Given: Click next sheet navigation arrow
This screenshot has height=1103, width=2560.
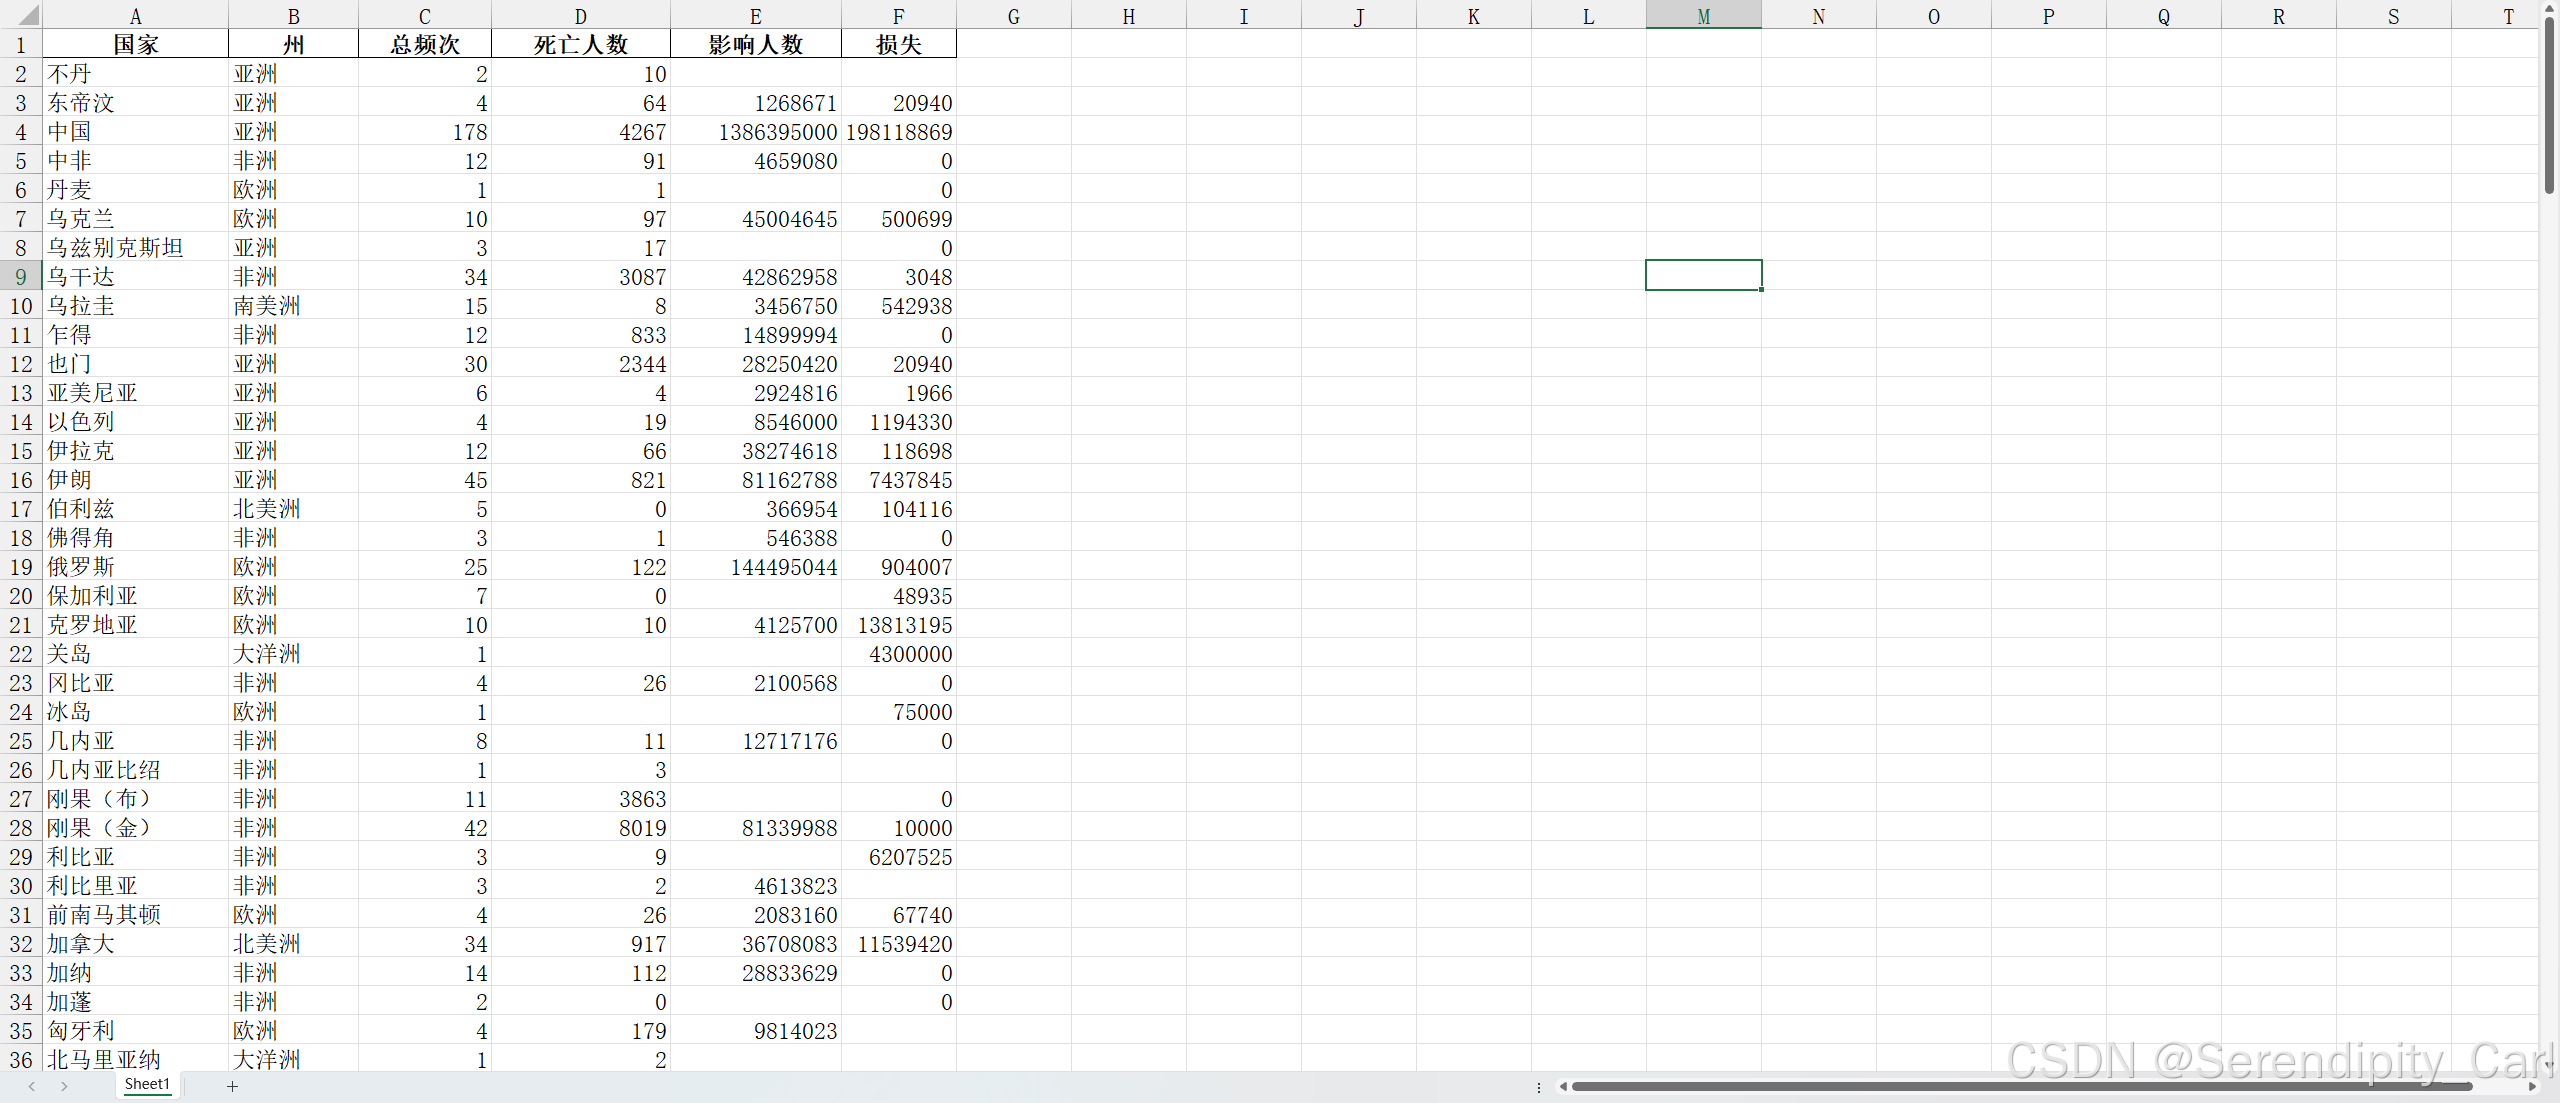Looking at the screenshot, I should pos(65,1086).
